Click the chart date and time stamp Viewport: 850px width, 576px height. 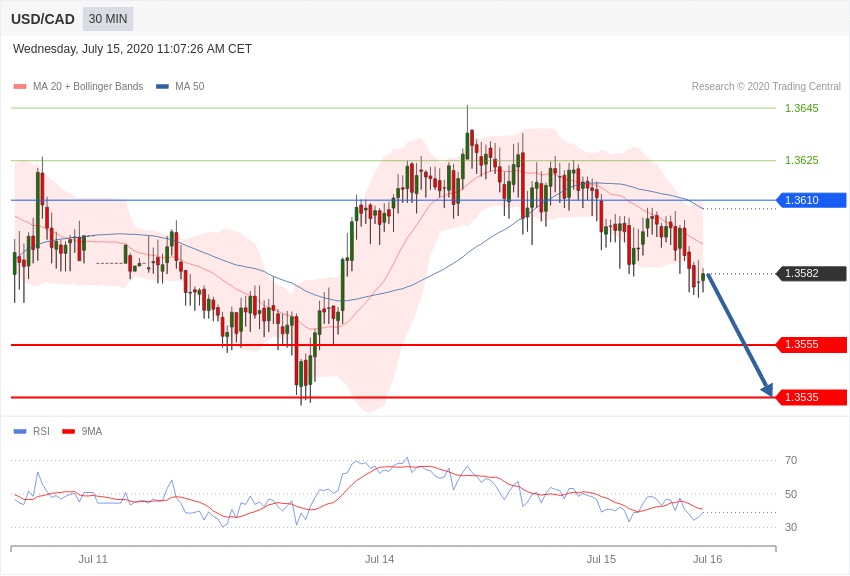point(132,49)
